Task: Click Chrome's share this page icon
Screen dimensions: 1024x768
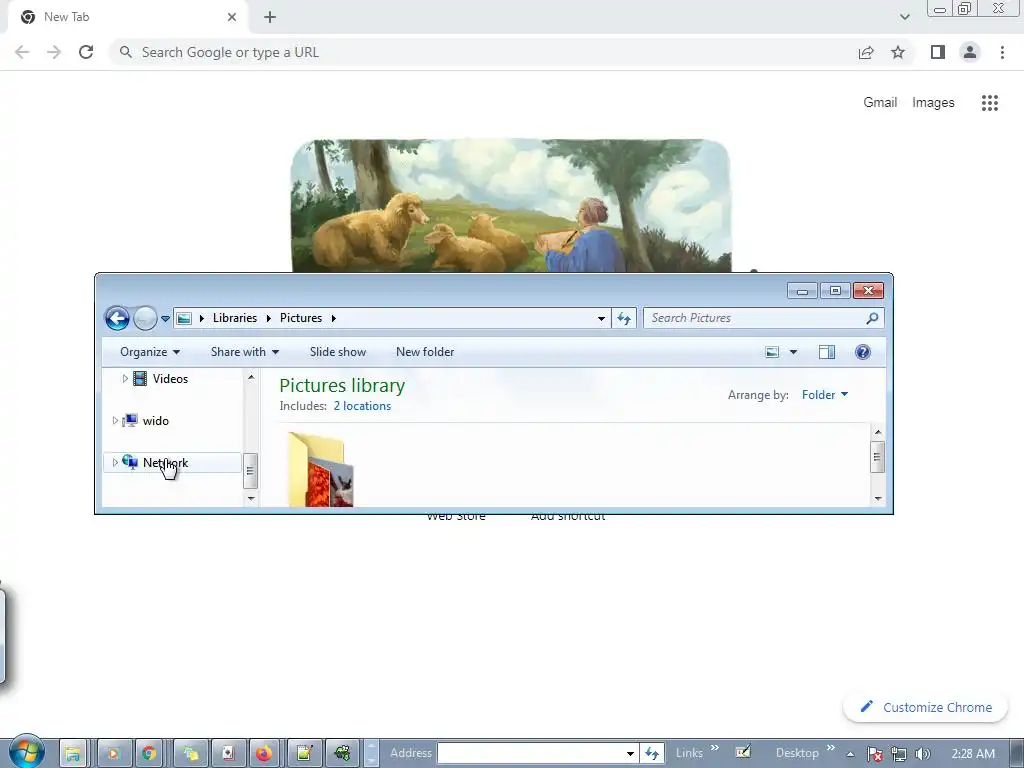Action: (866, 52)
